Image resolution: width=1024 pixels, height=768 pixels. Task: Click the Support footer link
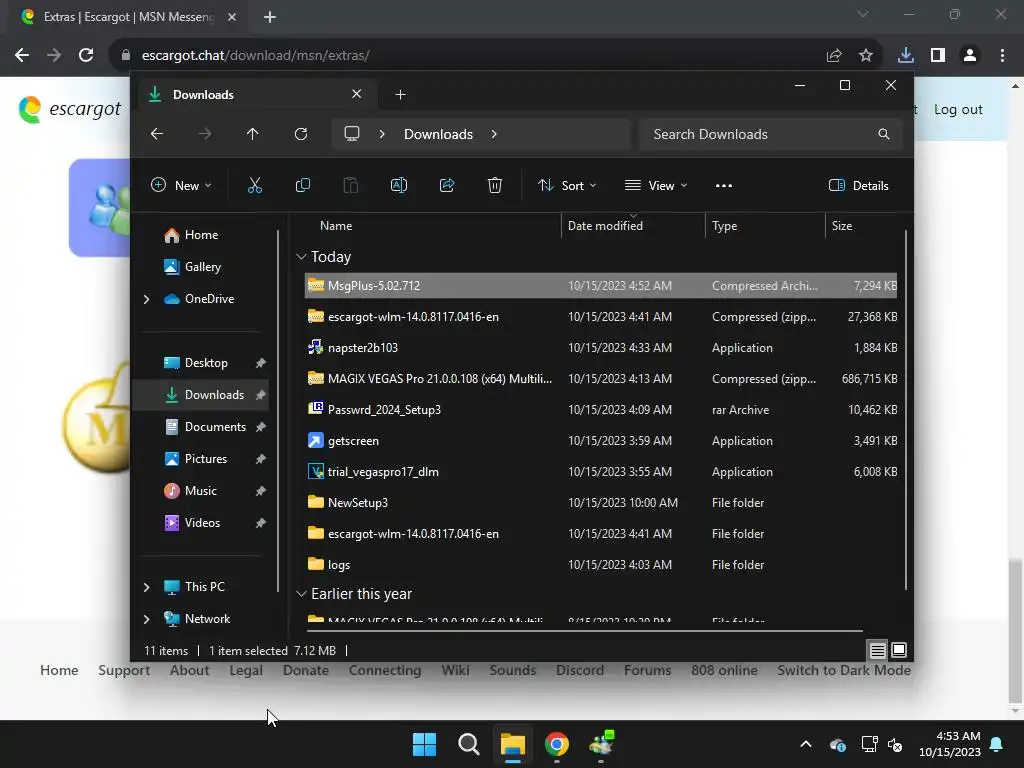(x=124, y=670)
